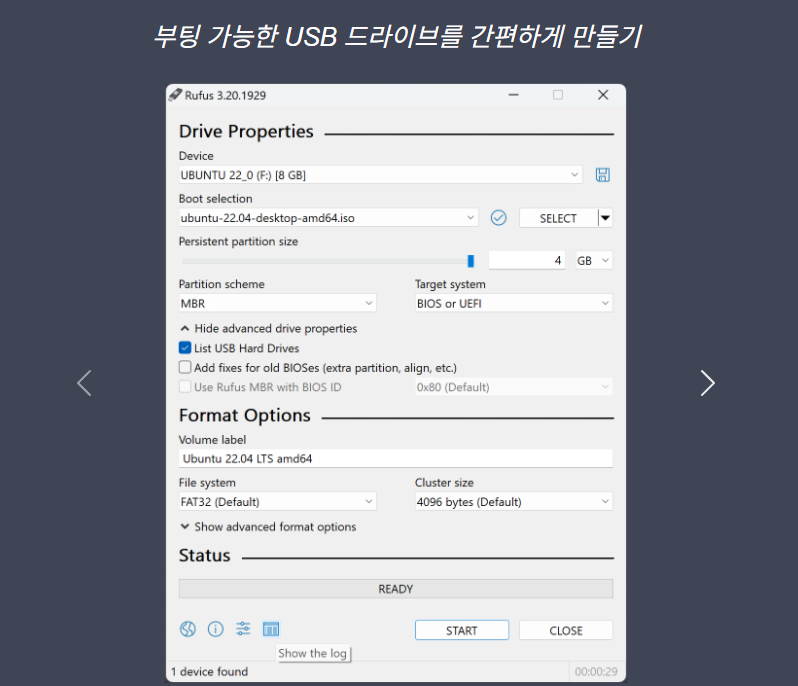Collapse Hide advanced drive properties
Viewport: 798px width, 686px height.
pos(269,328)
